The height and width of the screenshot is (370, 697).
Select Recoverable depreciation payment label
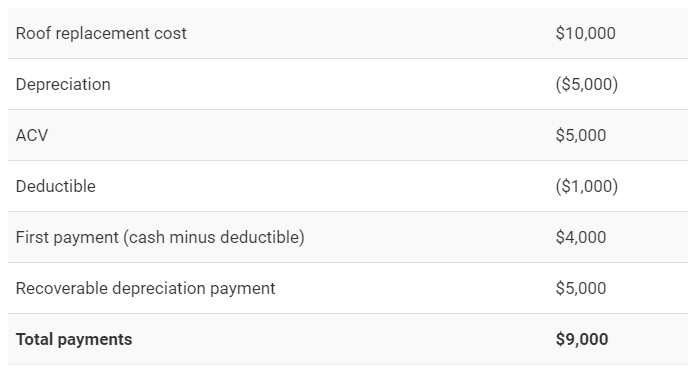click(145, 289)
